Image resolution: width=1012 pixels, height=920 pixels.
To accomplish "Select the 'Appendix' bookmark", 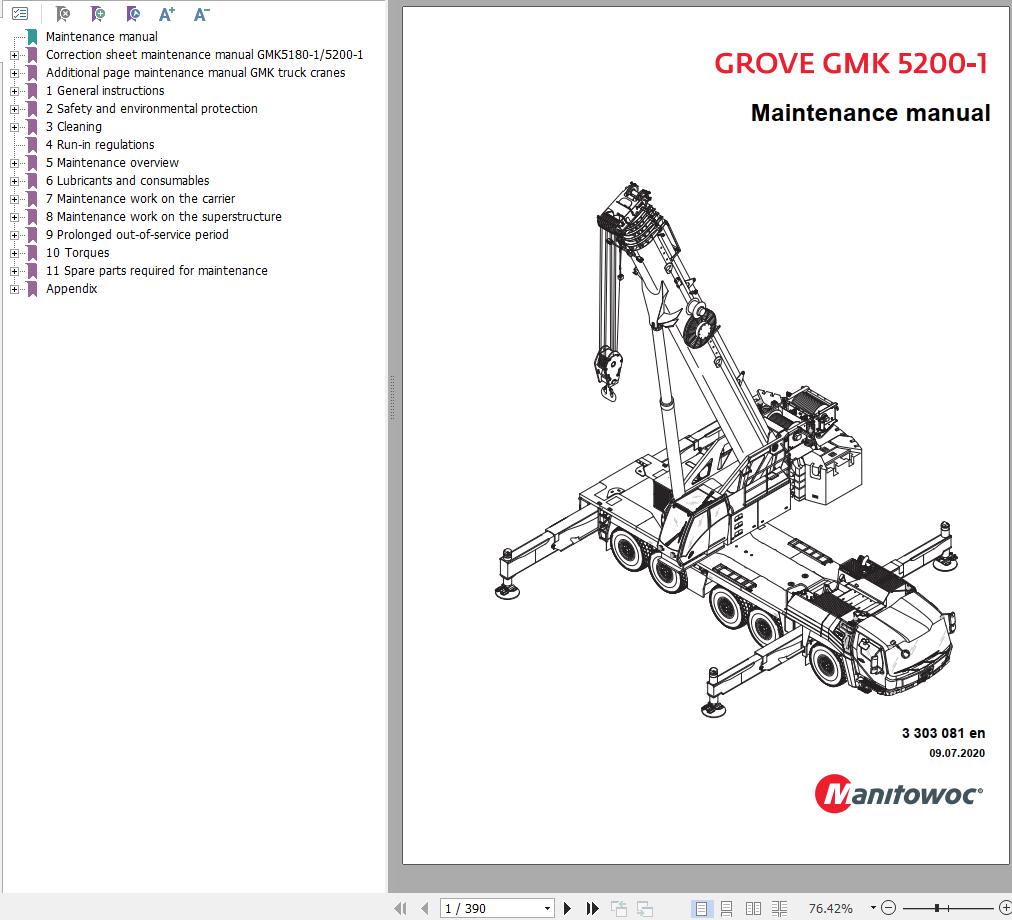I will [71, 289].
